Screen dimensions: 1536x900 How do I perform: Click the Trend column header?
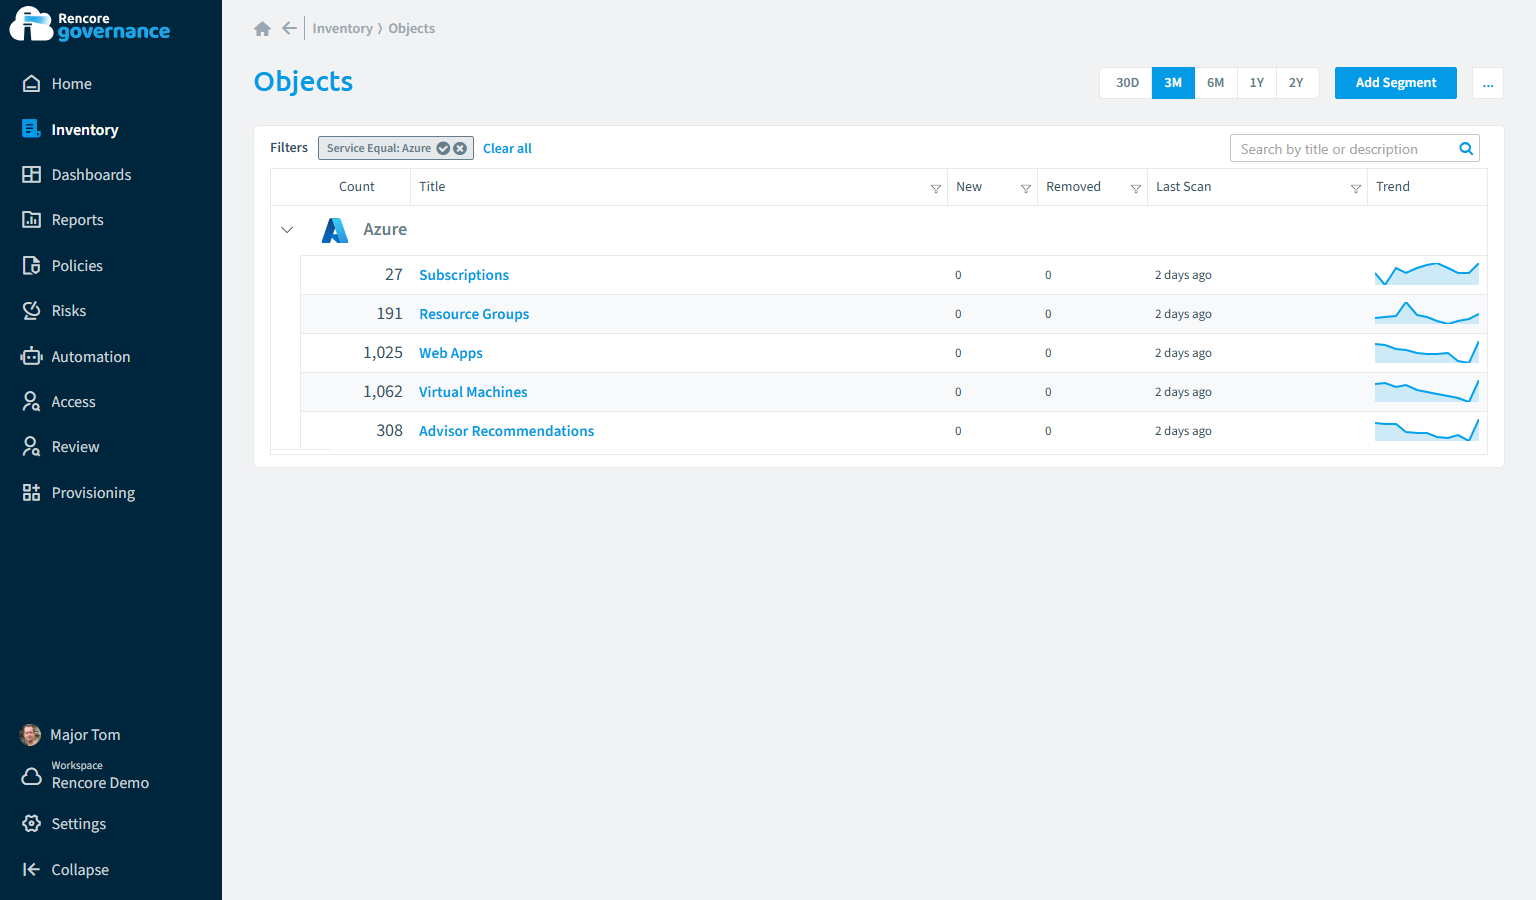coord(1393,187)
